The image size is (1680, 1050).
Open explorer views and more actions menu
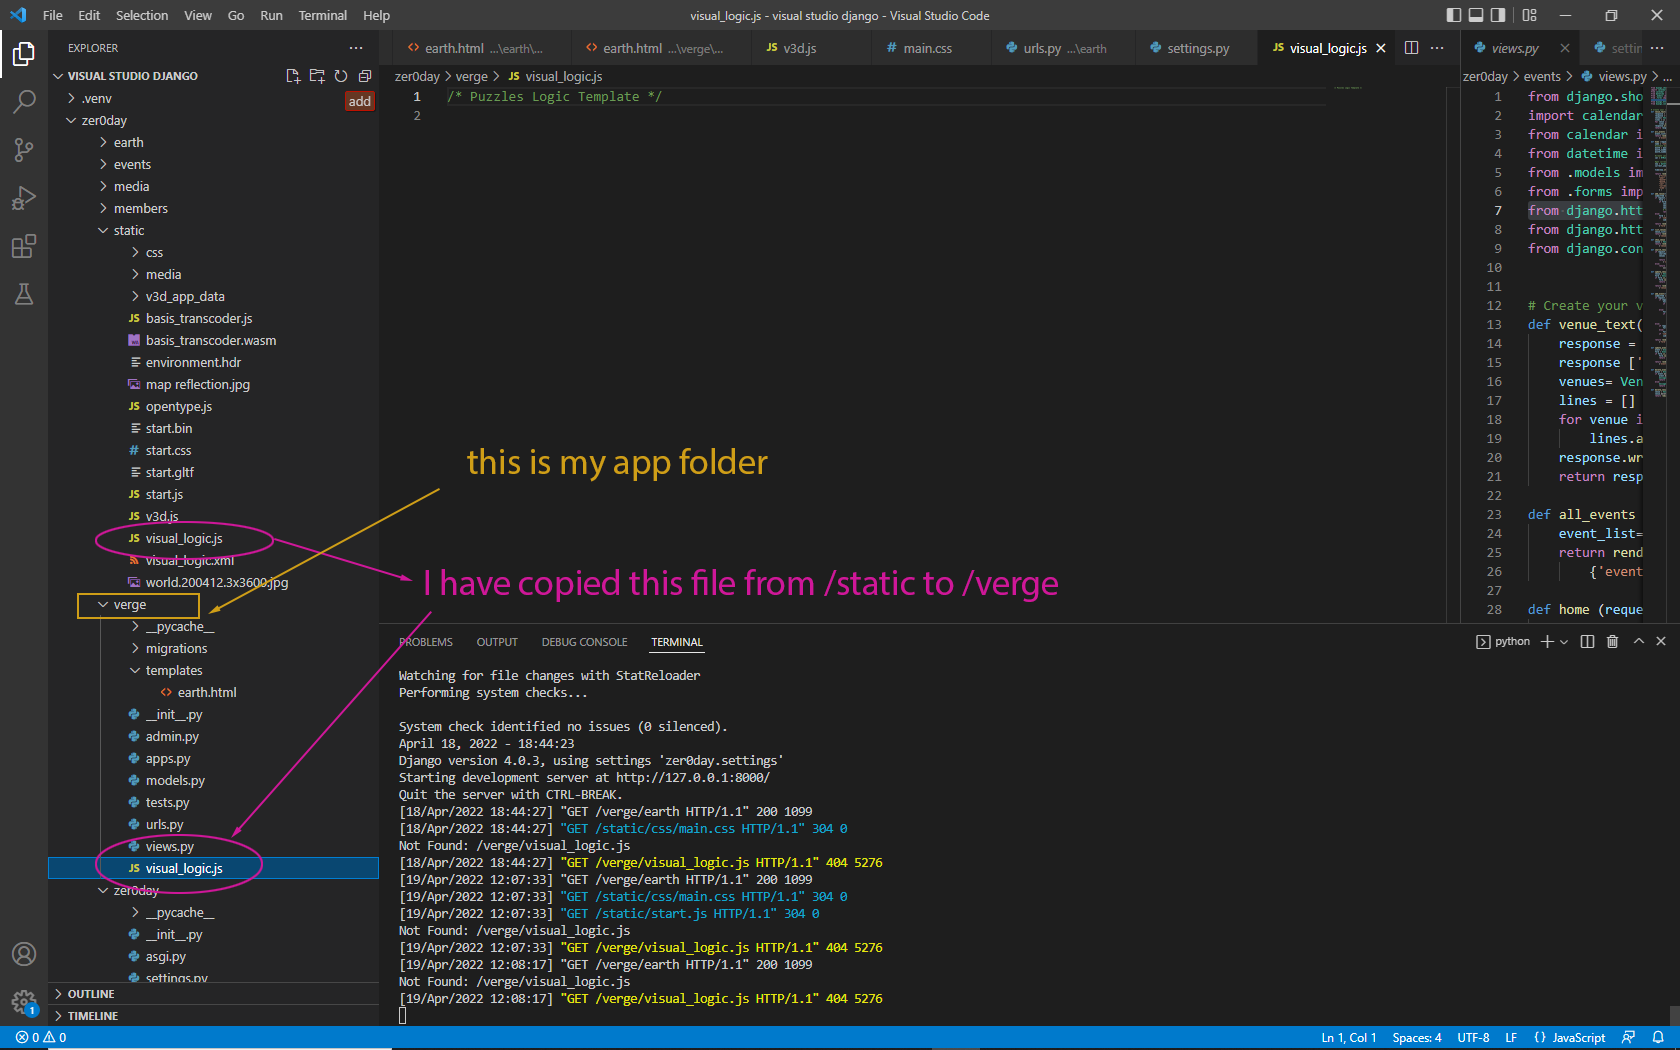(356, 48)
